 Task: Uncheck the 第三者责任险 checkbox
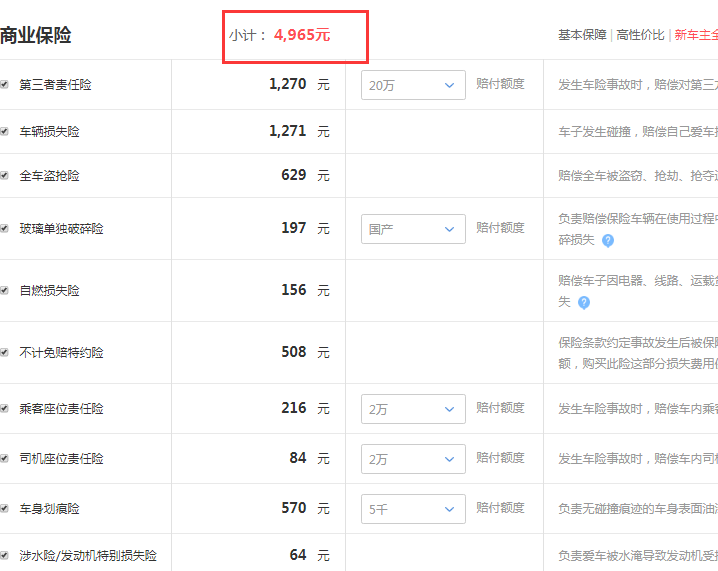(x=4, y=84)
